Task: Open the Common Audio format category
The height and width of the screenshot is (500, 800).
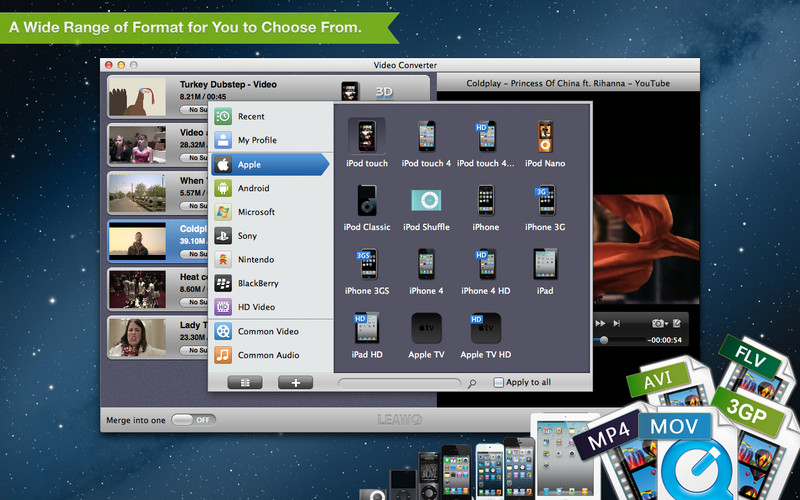Action: pos(271,355)
